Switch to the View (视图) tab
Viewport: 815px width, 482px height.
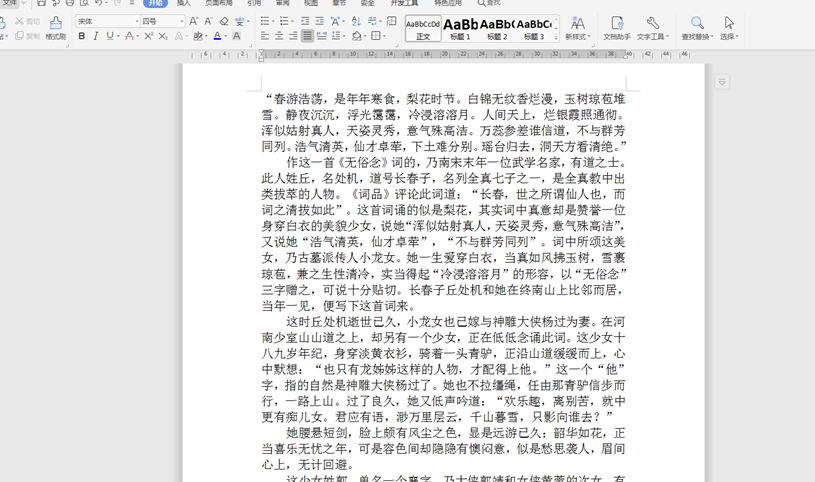pos(311,3)
